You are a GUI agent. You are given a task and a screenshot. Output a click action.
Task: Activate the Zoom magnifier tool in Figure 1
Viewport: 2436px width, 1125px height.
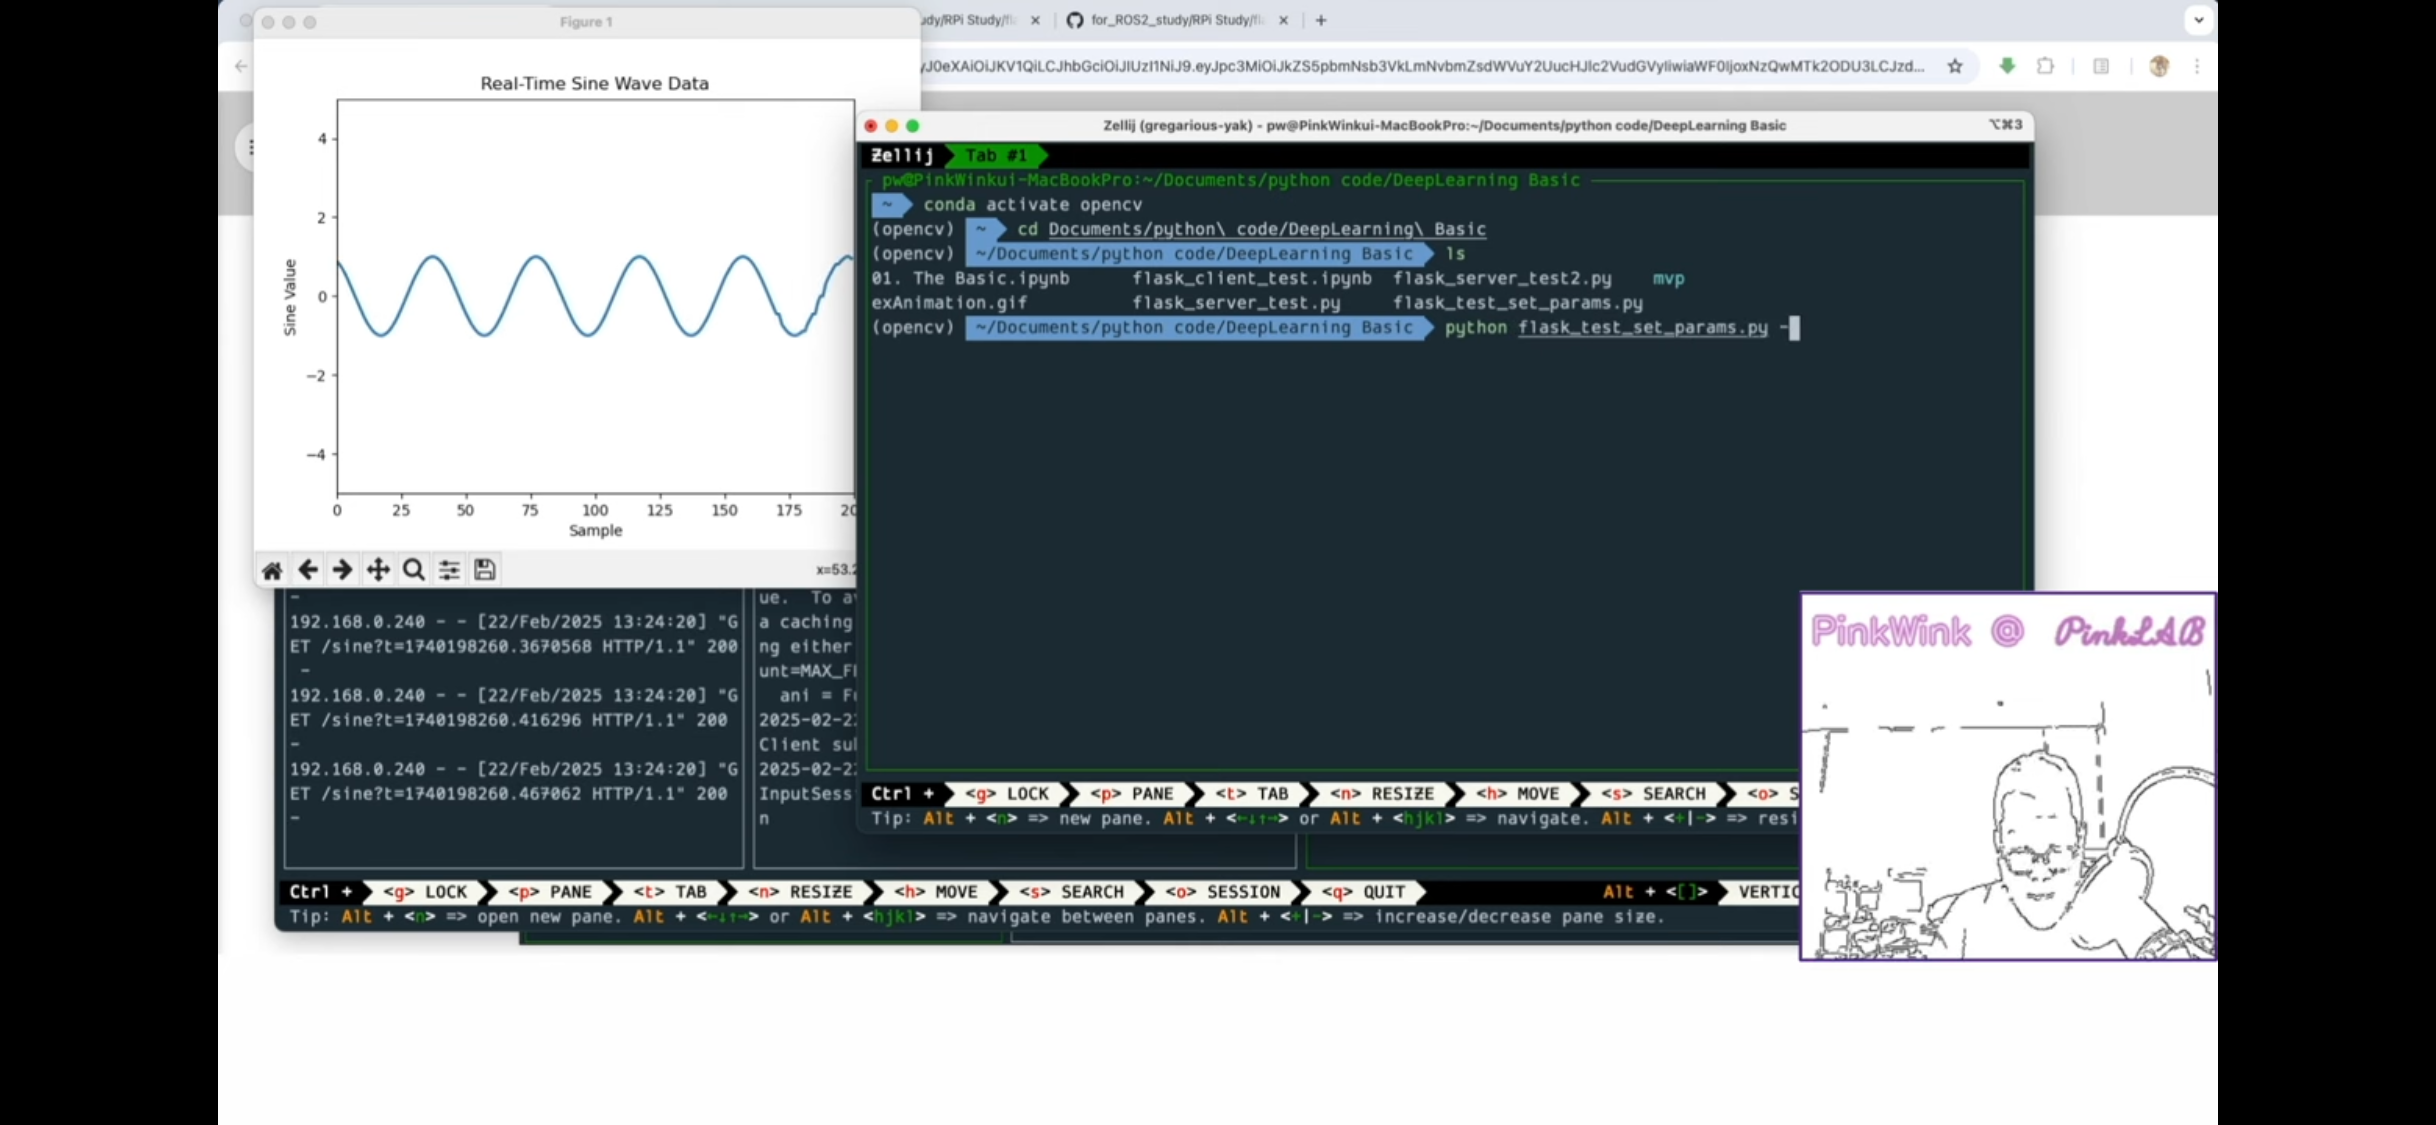413,570
